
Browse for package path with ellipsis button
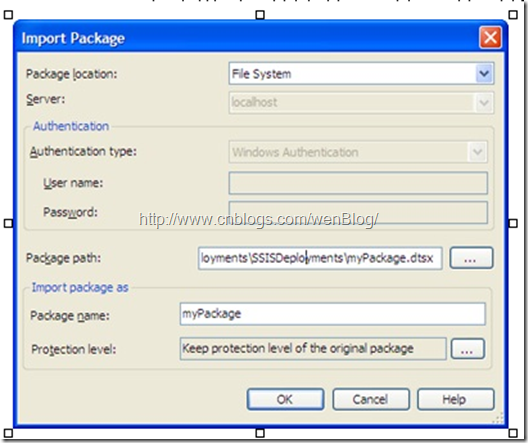click(471, 258)
